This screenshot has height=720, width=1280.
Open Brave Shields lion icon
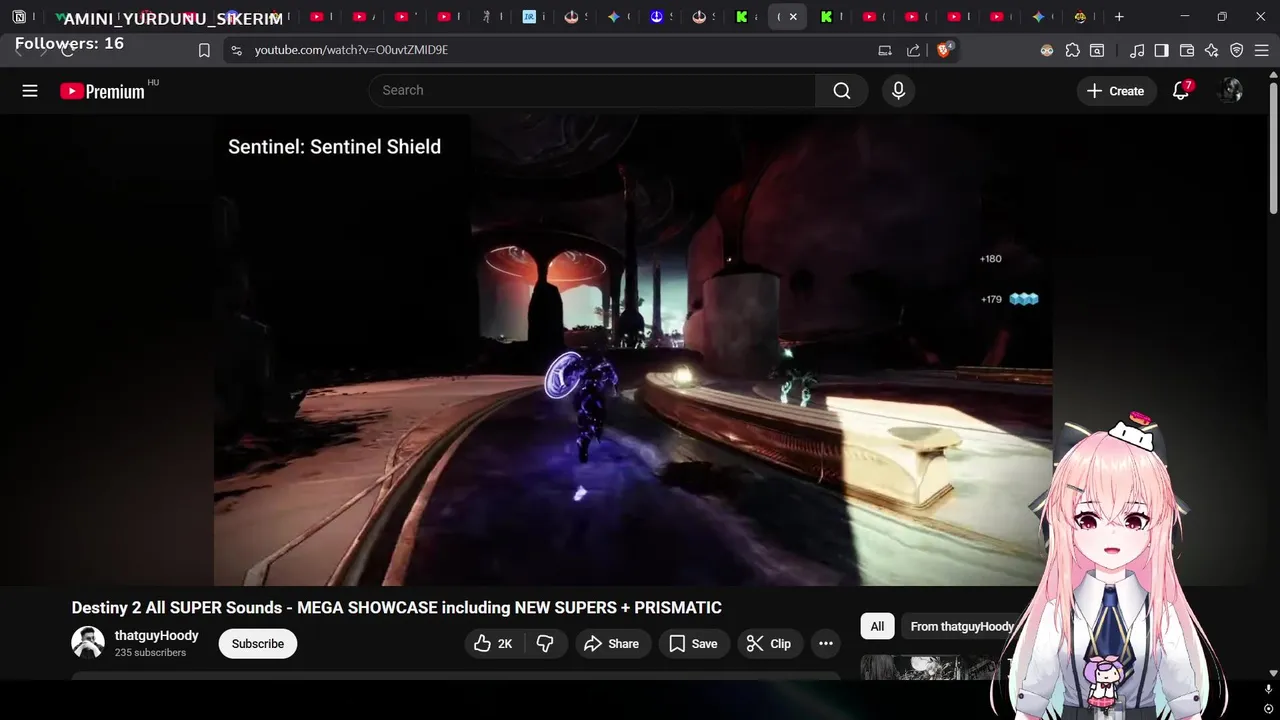pyautogui.click(x=943, y=50)
